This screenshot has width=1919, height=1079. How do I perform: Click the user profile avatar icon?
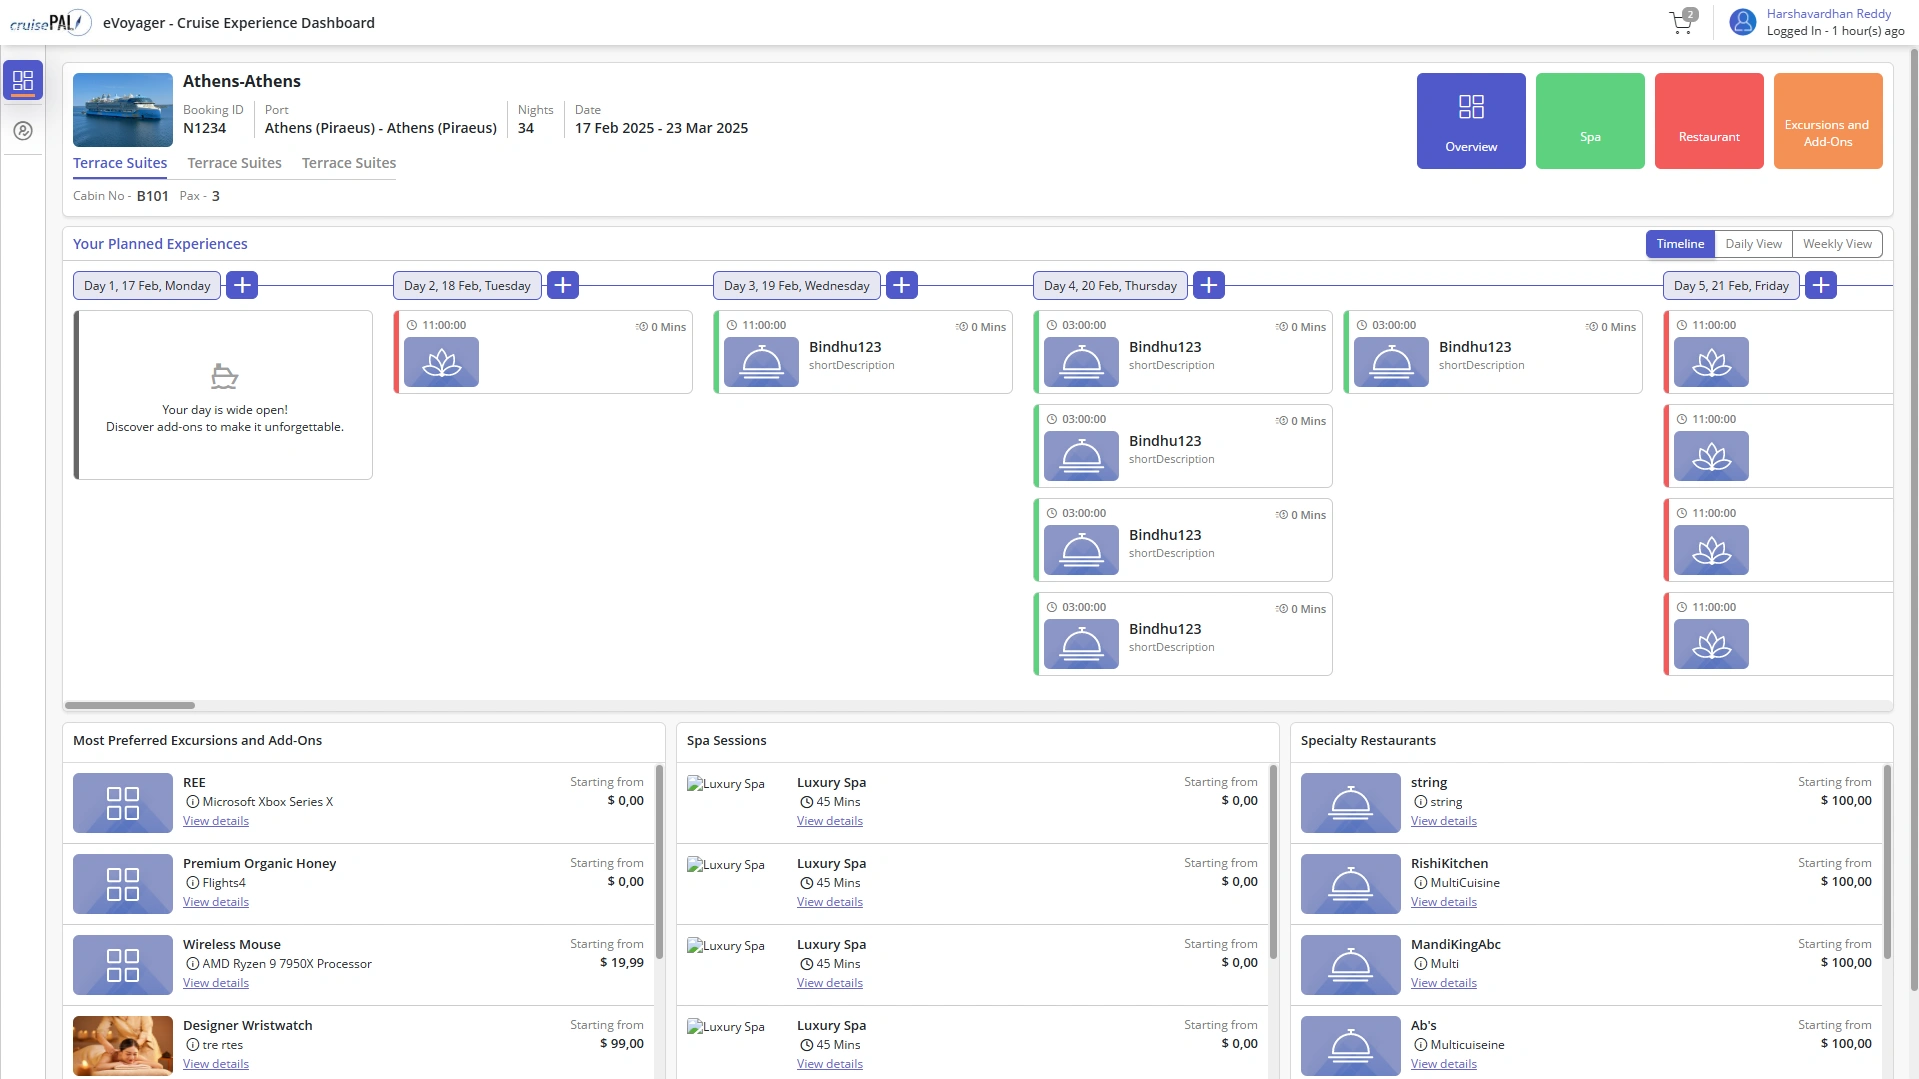(1743, 22)
